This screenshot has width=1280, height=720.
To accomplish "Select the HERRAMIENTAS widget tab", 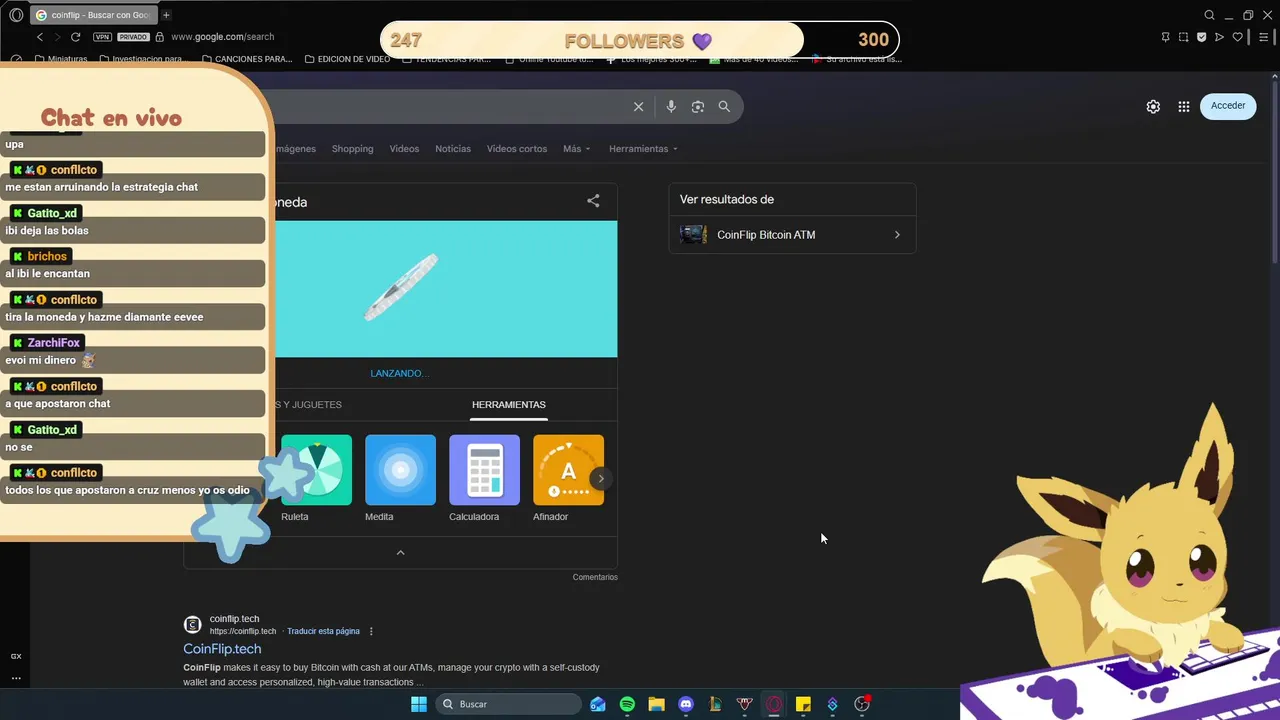I will (509, 405).
